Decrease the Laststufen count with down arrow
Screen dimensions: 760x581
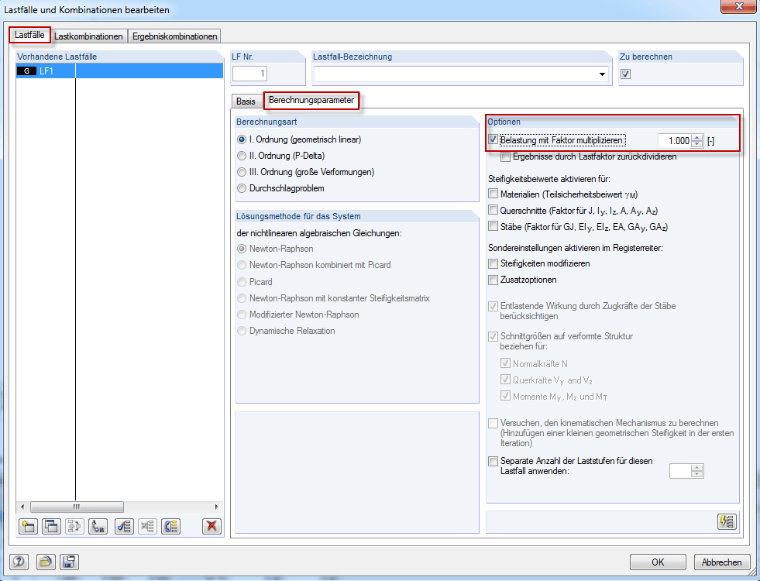coord(697,474)
